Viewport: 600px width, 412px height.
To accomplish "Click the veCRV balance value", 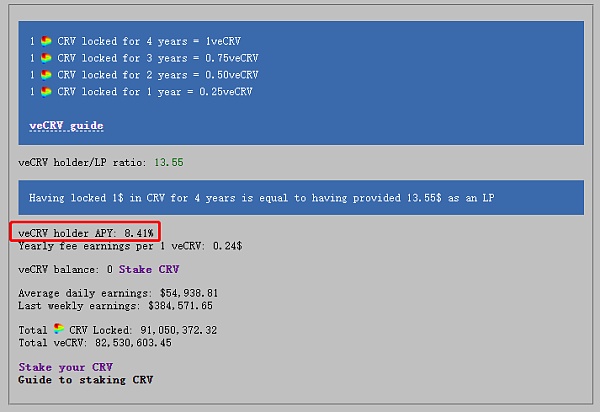I will point(110,269).
